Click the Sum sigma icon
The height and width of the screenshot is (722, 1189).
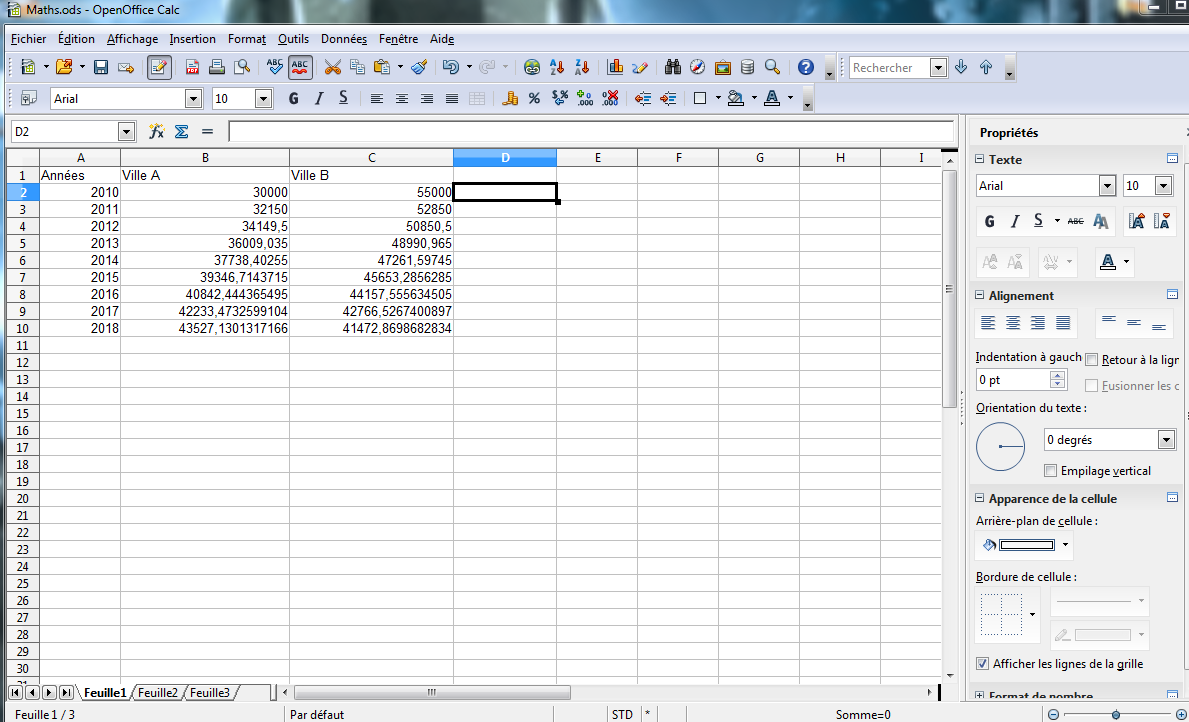(181, 131)
